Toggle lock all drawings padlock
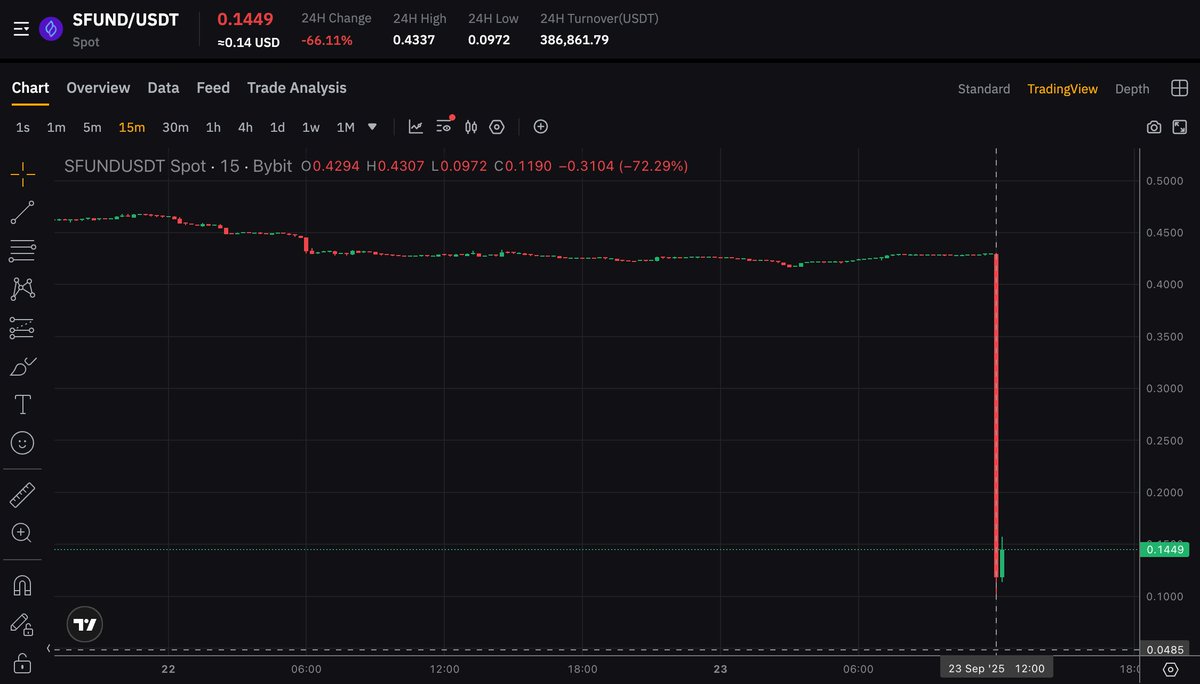 (x=22, y=661)
